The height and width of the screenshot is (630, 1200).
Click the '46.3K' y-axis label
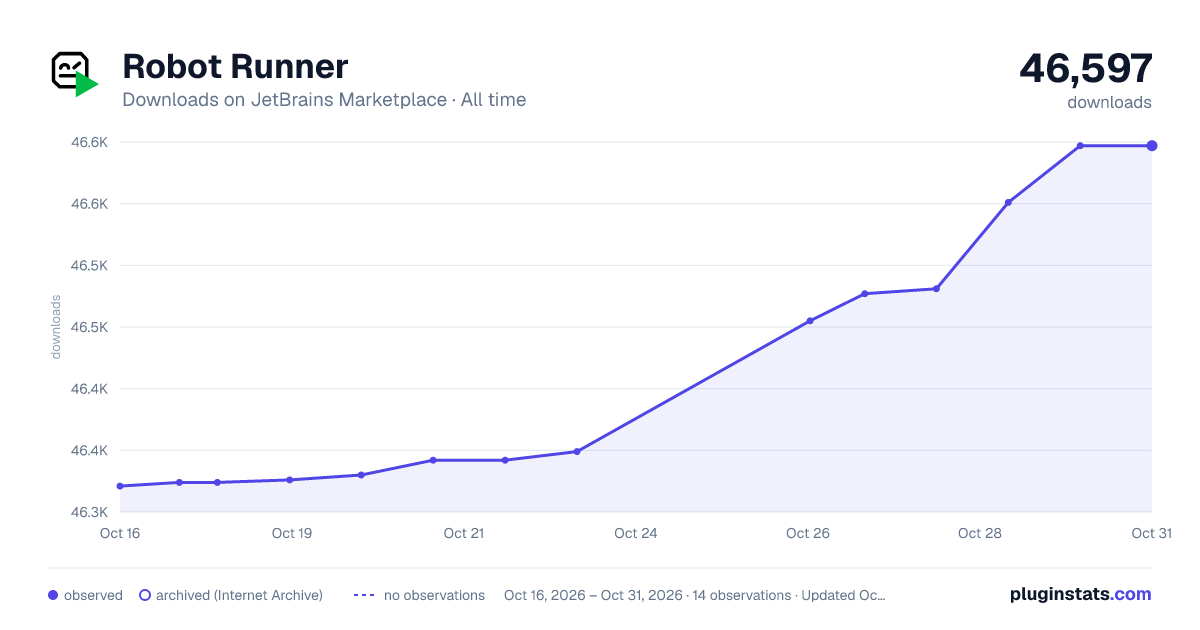89,512
